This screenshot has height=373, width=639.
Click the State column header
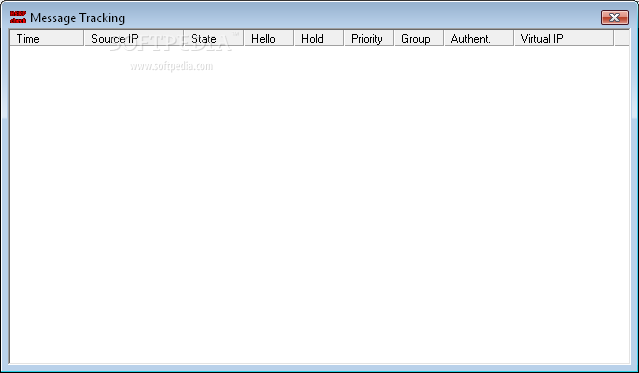click(x=214, y=38)
